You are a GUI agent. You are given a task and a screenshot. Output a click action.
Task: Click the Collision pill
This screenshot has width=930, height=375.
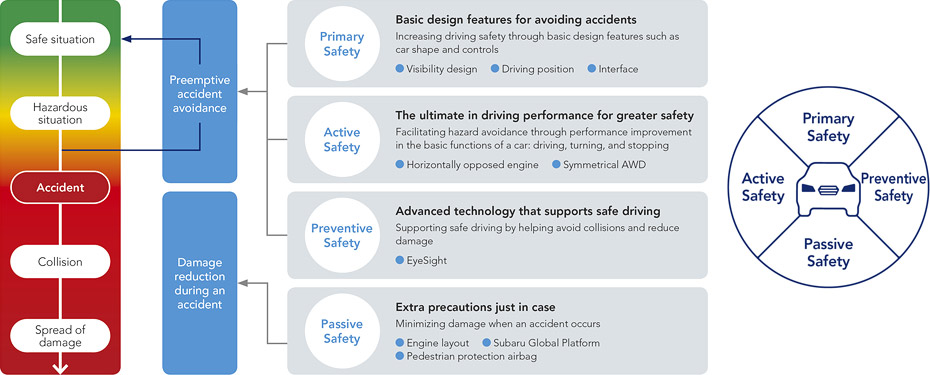coord(60,262)
